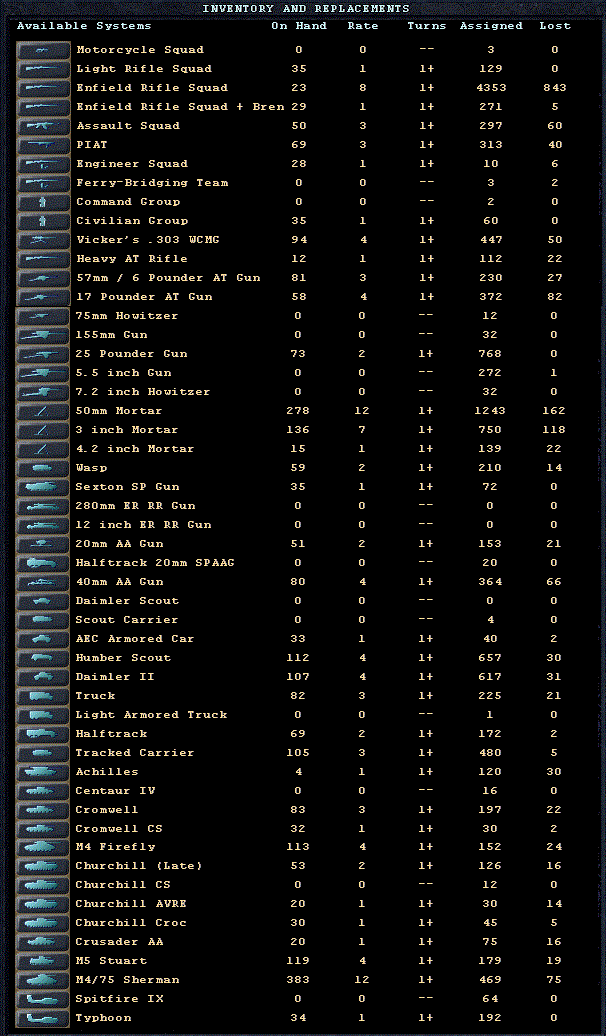Click the Rate column header
Image resolution: width=606 pixels, height=1036 pixels.
point(363,26)
